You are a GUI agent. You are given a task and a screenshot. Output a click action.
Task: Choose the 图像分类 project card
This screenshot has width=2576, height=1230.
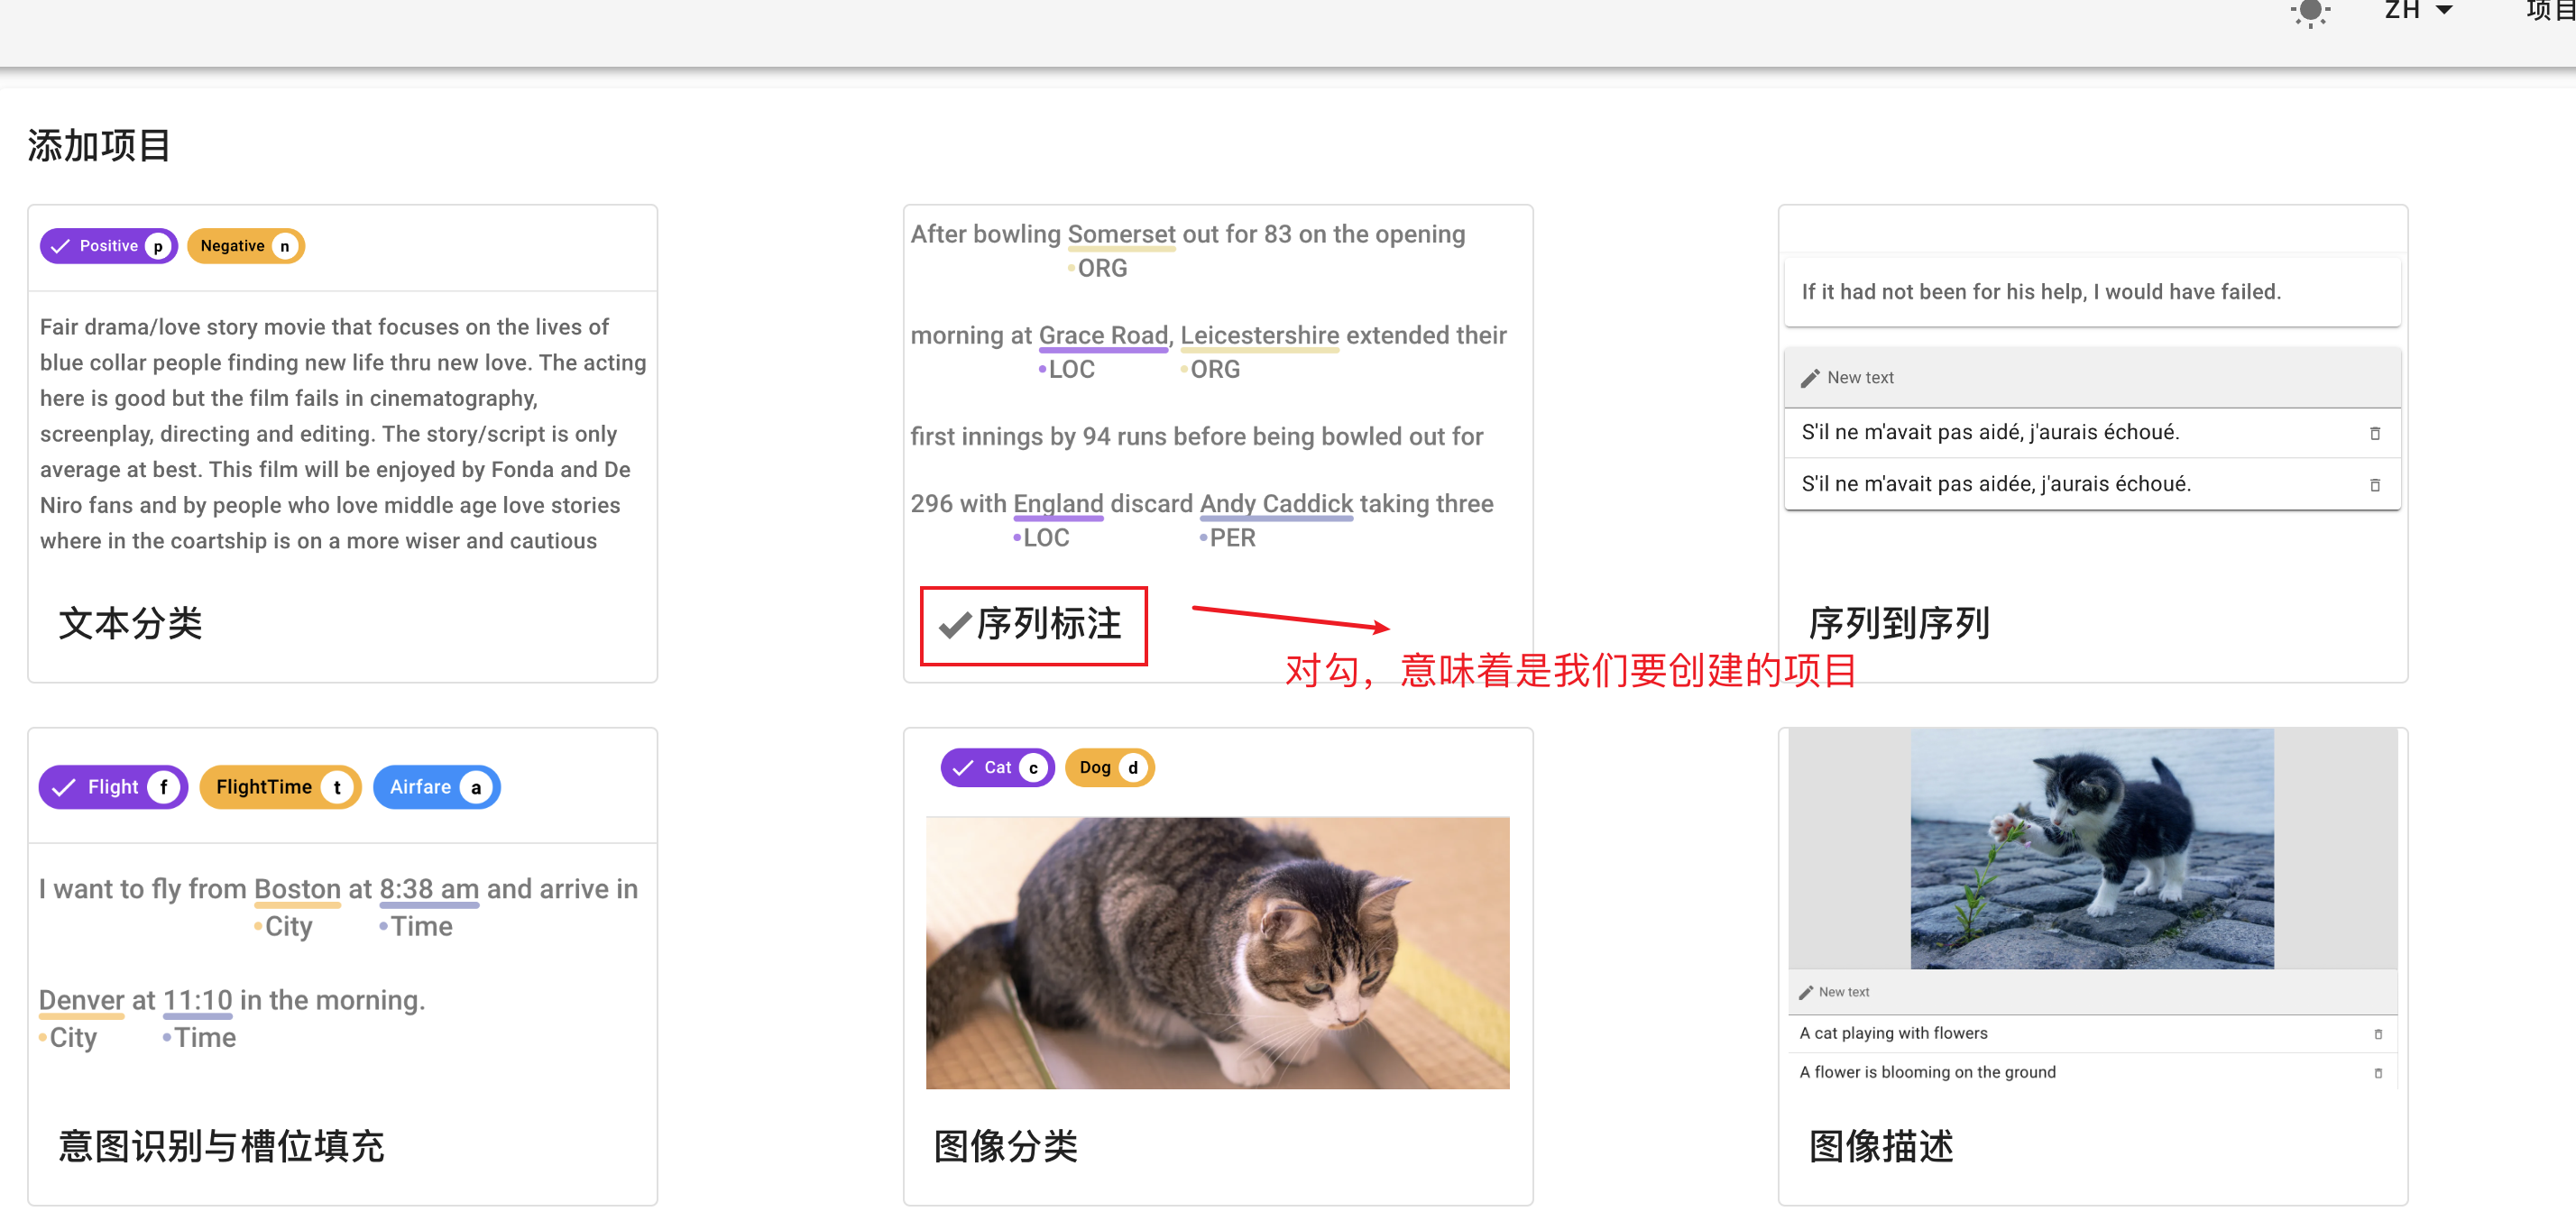click(x=1005, y=1146)
